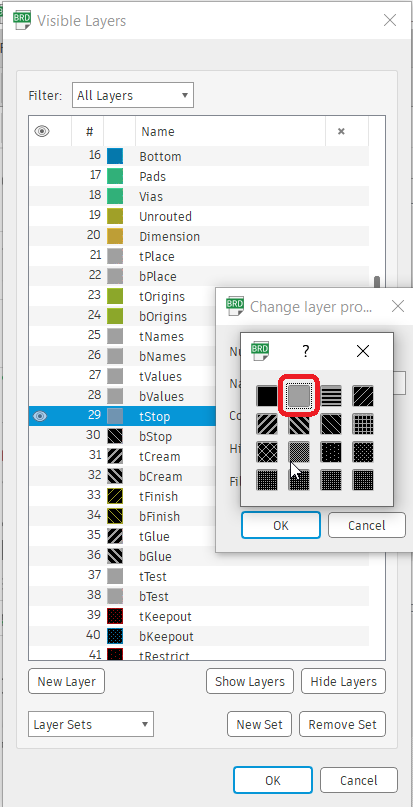
Task: Pick the grid crosshatch fill pattern
Action: [x=363, y=424]
